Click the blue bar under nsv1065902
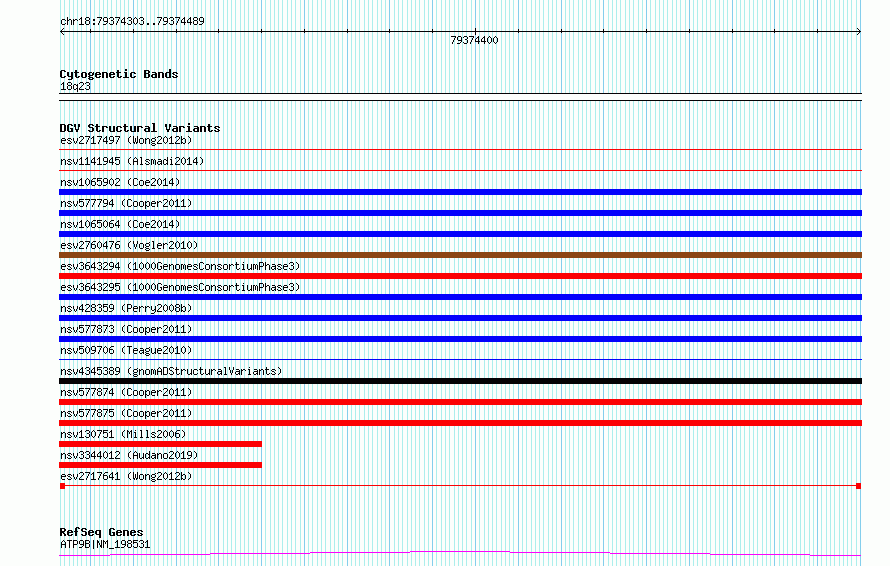This screenshot has width=890, height=566. [460, 192]
